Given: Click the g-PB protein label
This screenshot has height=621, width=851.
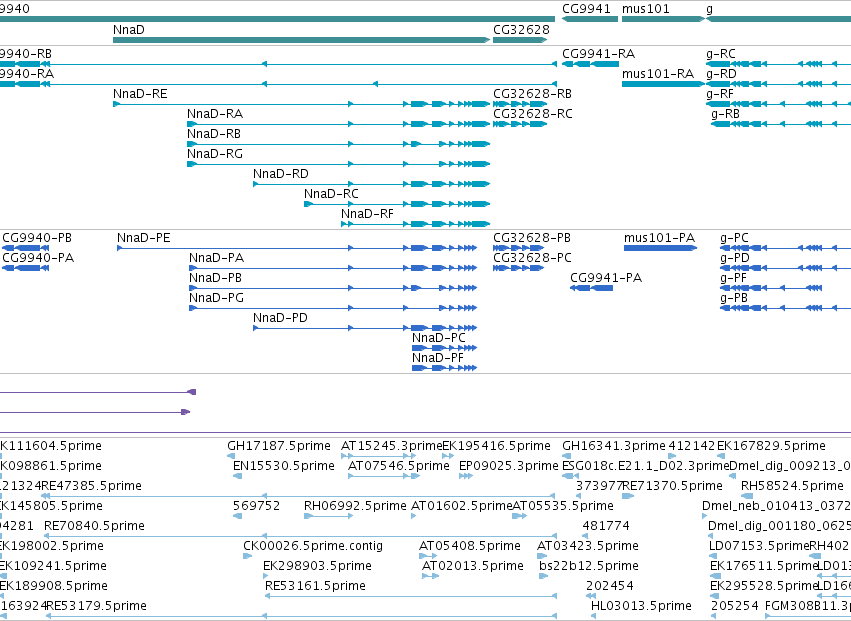Looking at the screenshot, I should point(734,298).
